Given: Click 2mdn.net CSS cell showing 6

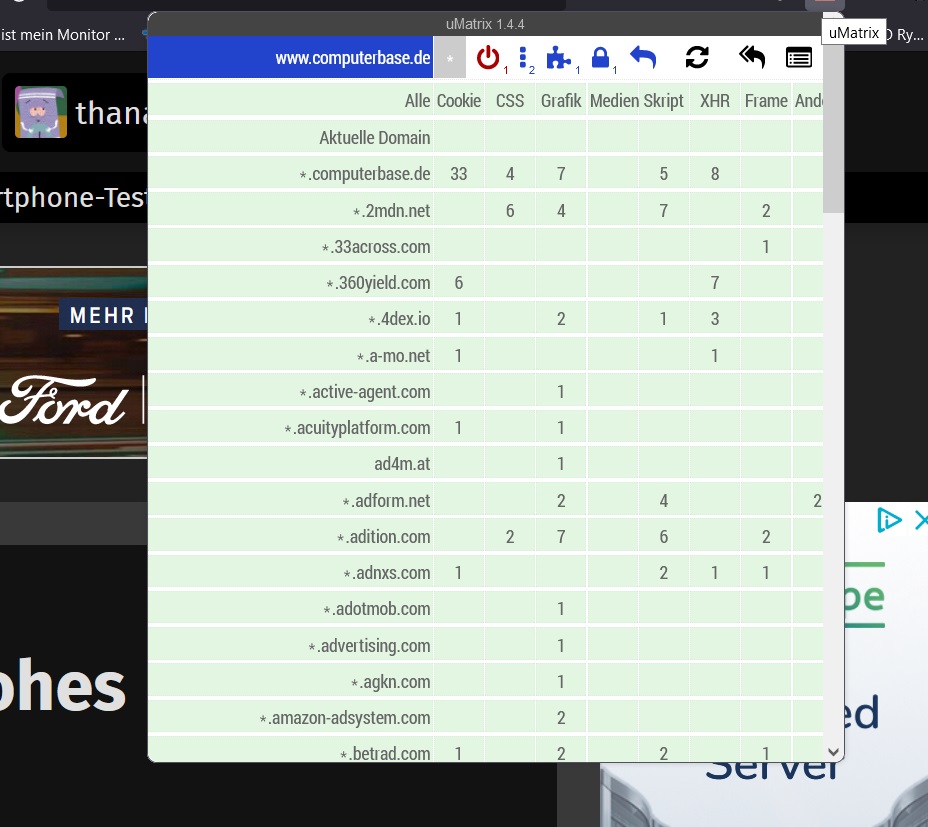Looking at the screenshot, I should (x=510, y=210).
